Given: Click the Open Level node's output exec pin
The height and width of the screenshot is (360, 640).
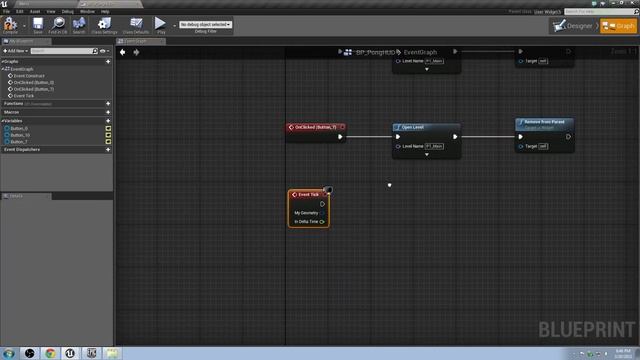Looking at the screenshot, I should point(455,137).
